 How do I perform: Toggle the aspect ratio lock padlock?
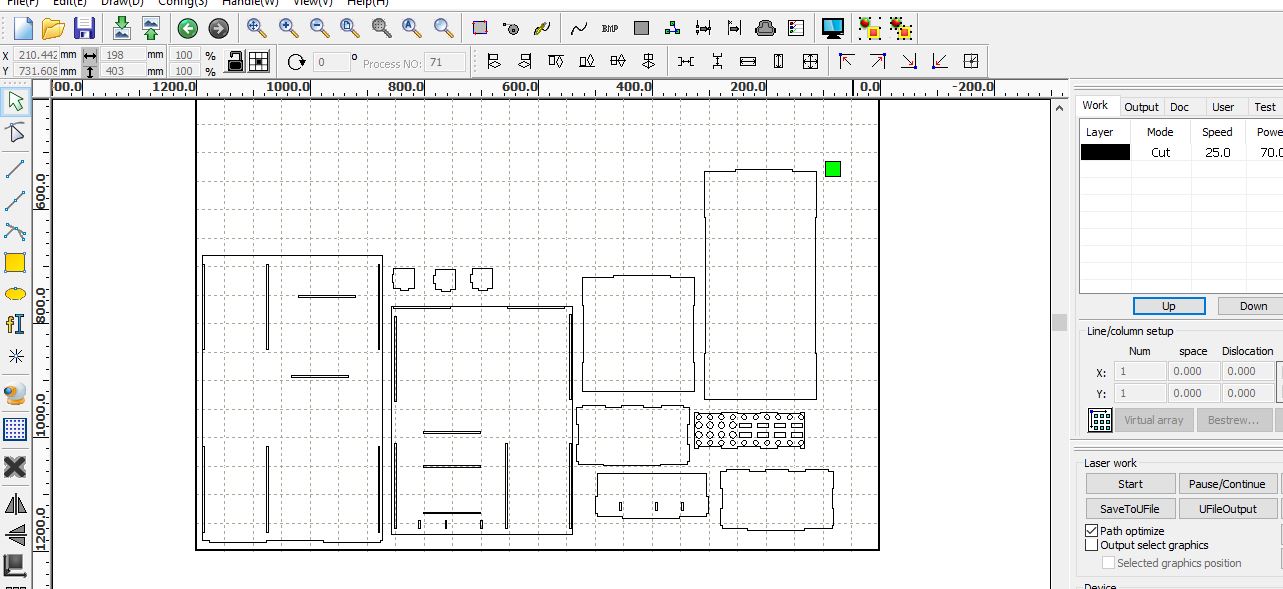click(235, 62)
